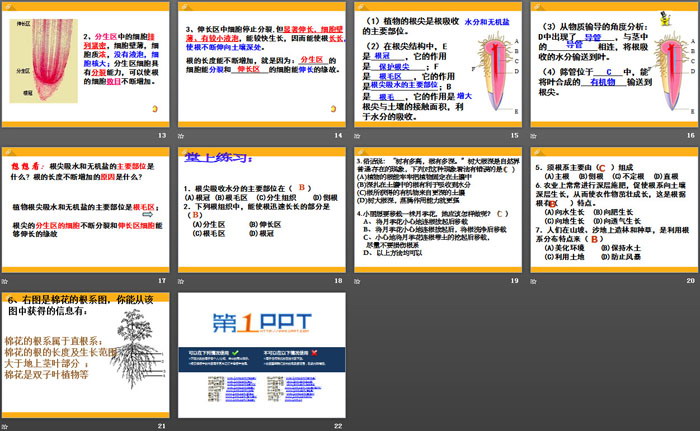Select slide 16 thumbnail about 导管 and 筛管
The height and width of the screenshot is (431, 700).
(614, 65)
